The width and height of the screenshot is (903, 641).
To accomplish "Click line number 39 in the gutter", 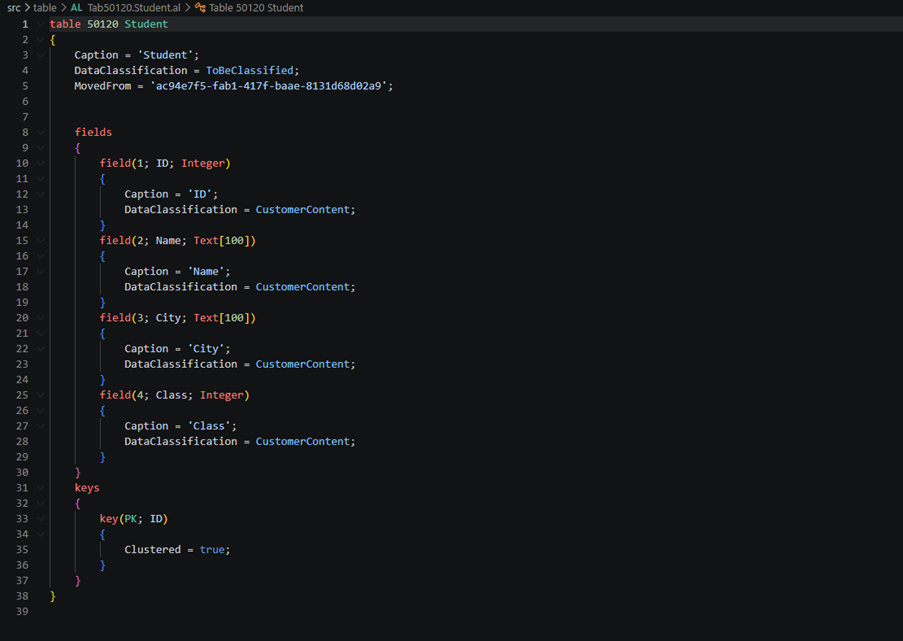I will (22, 611).
